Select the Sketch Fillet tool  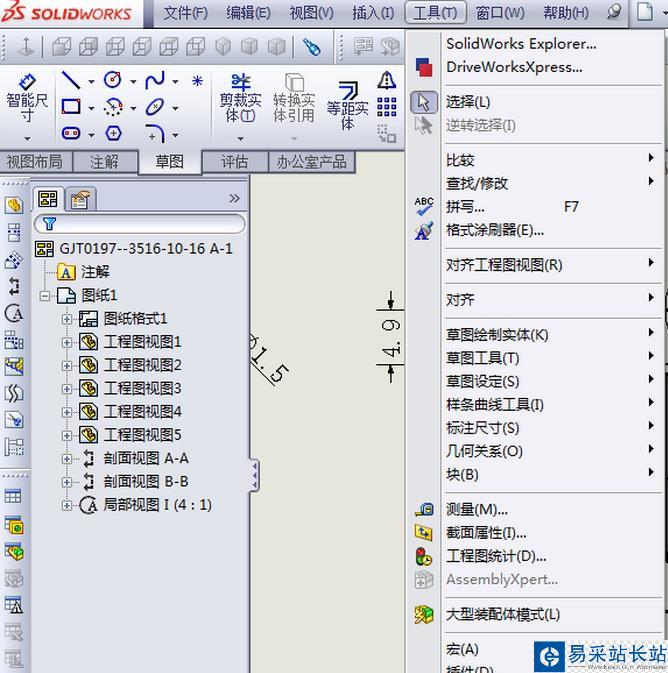(155, 133)
